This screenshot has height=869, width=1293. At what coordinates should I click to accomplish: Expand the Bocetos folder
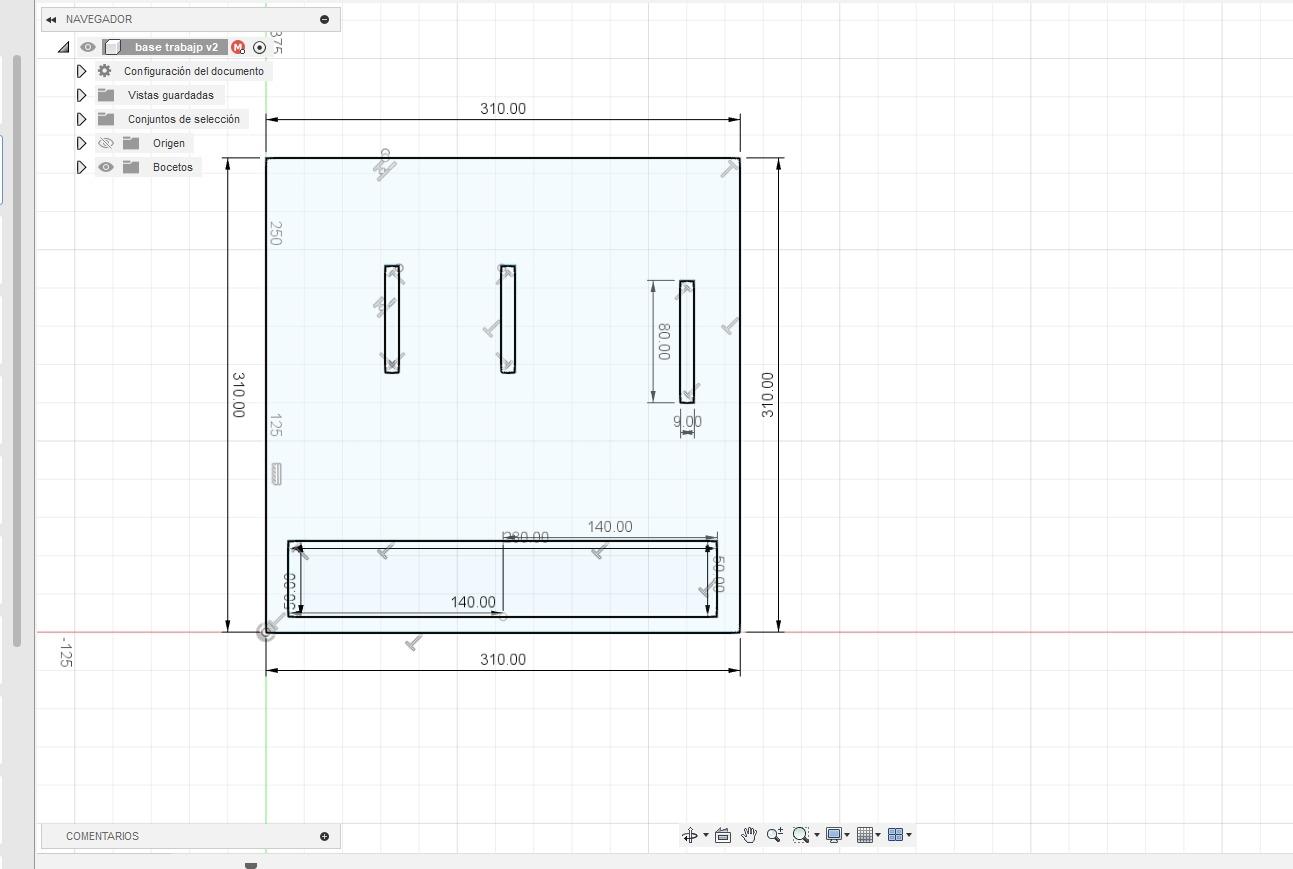pos(82,167)
